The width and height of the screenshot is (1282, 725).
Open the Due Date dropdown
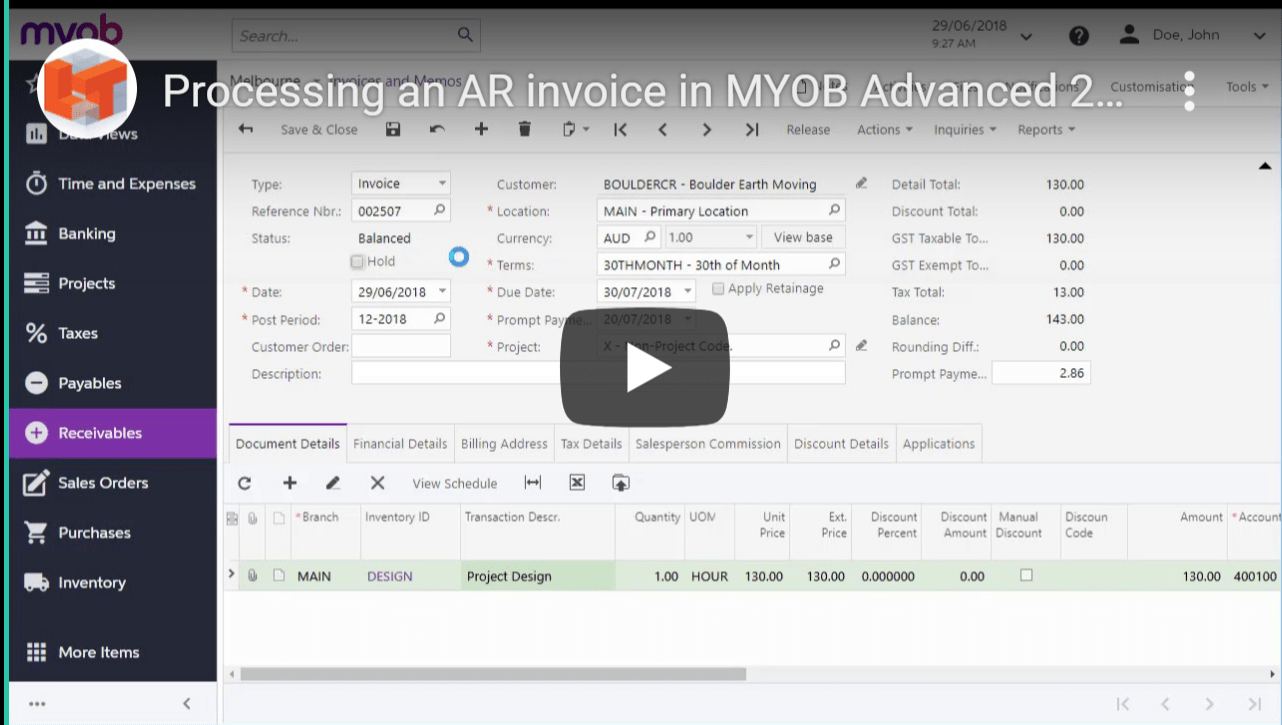(687, 292)
